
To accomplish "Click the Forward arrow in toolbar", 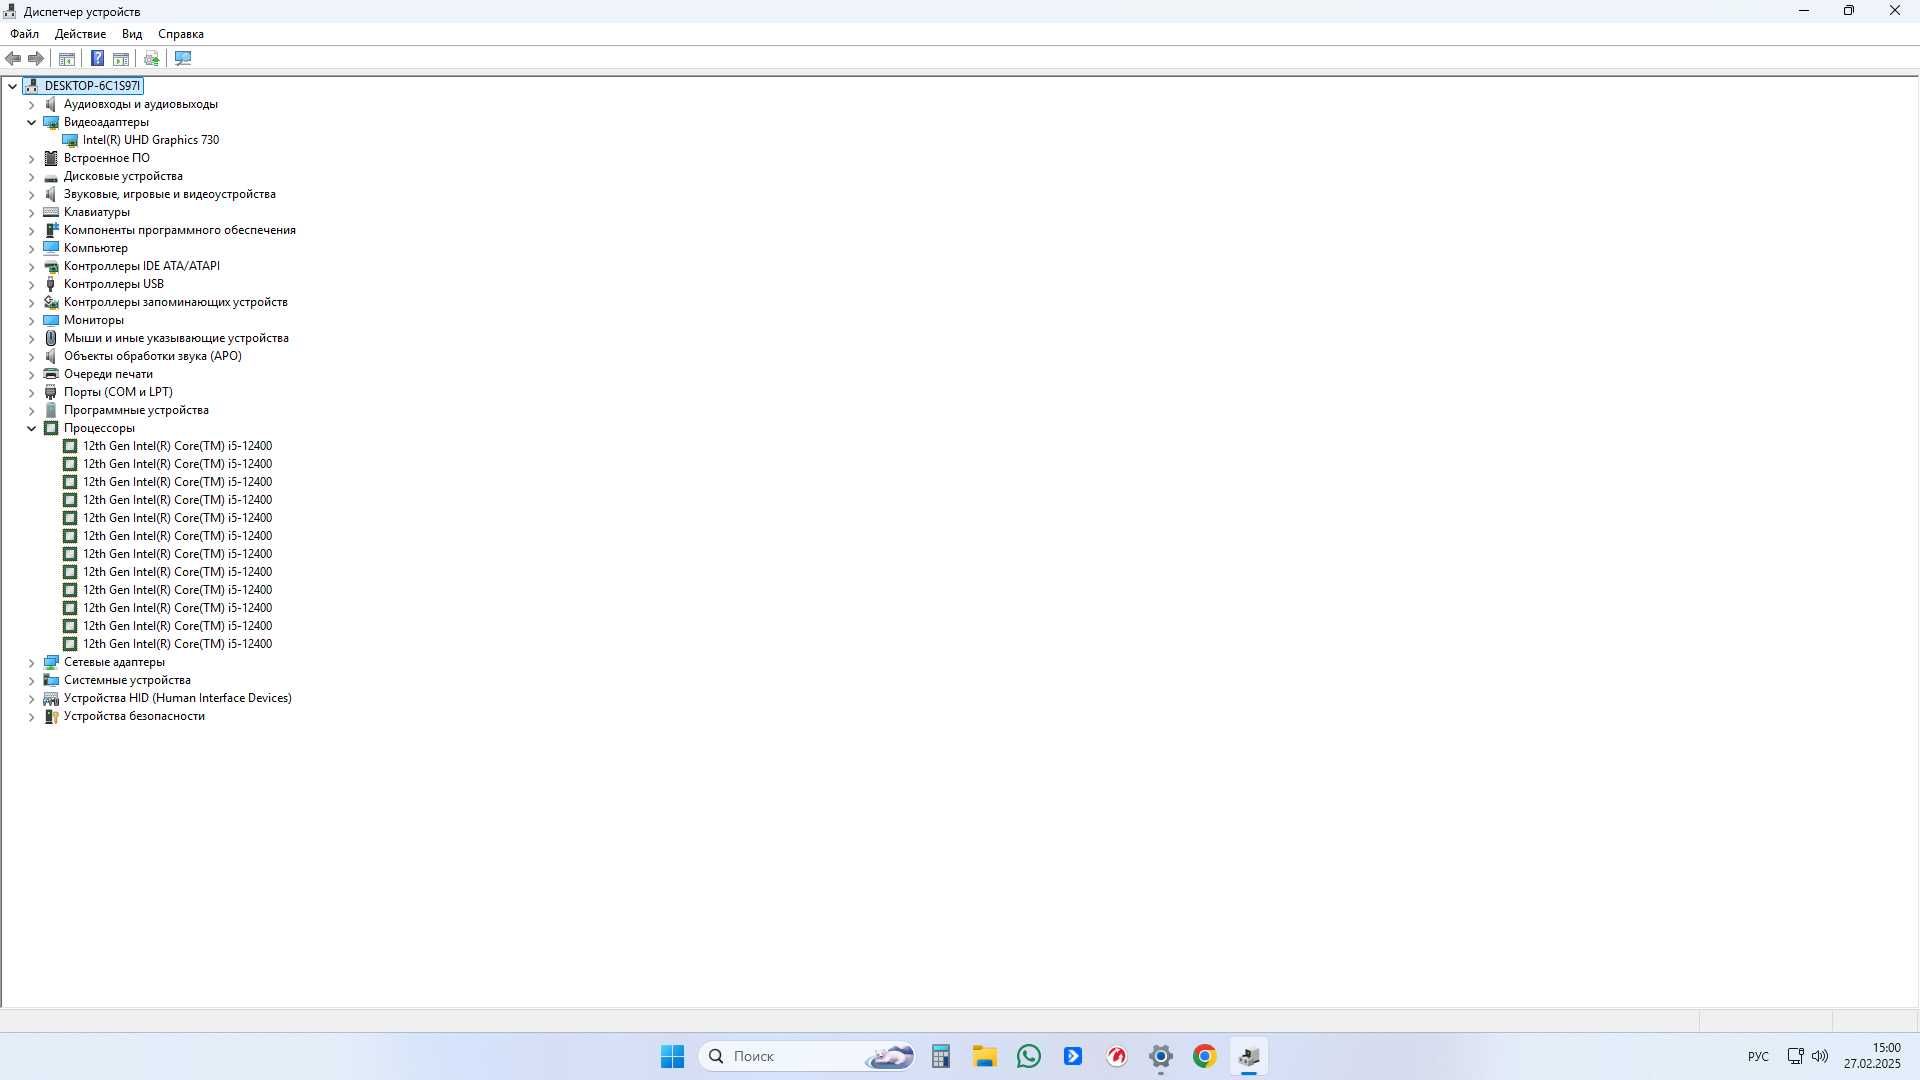I will point(36,58).
